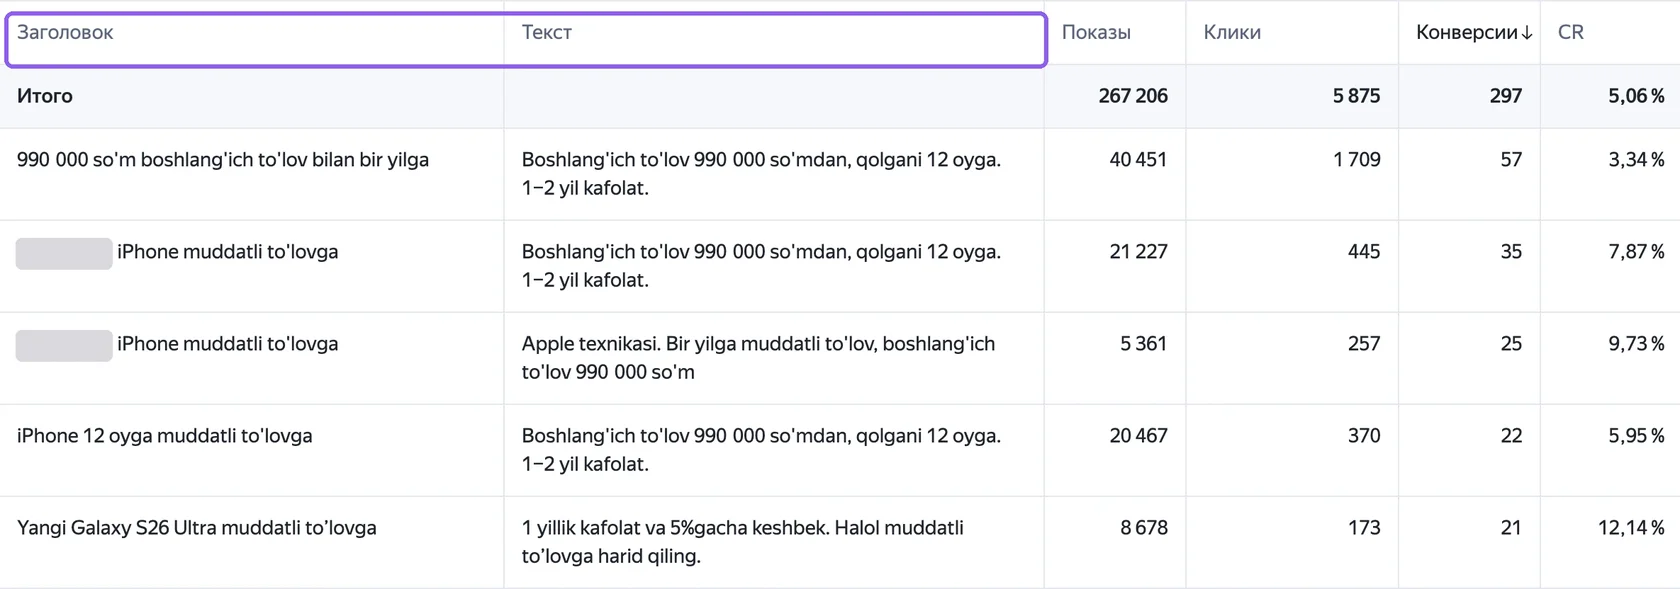This screenshot has width=1680, height=589.
Task: Select conversions value 25
Action: 1511,344
